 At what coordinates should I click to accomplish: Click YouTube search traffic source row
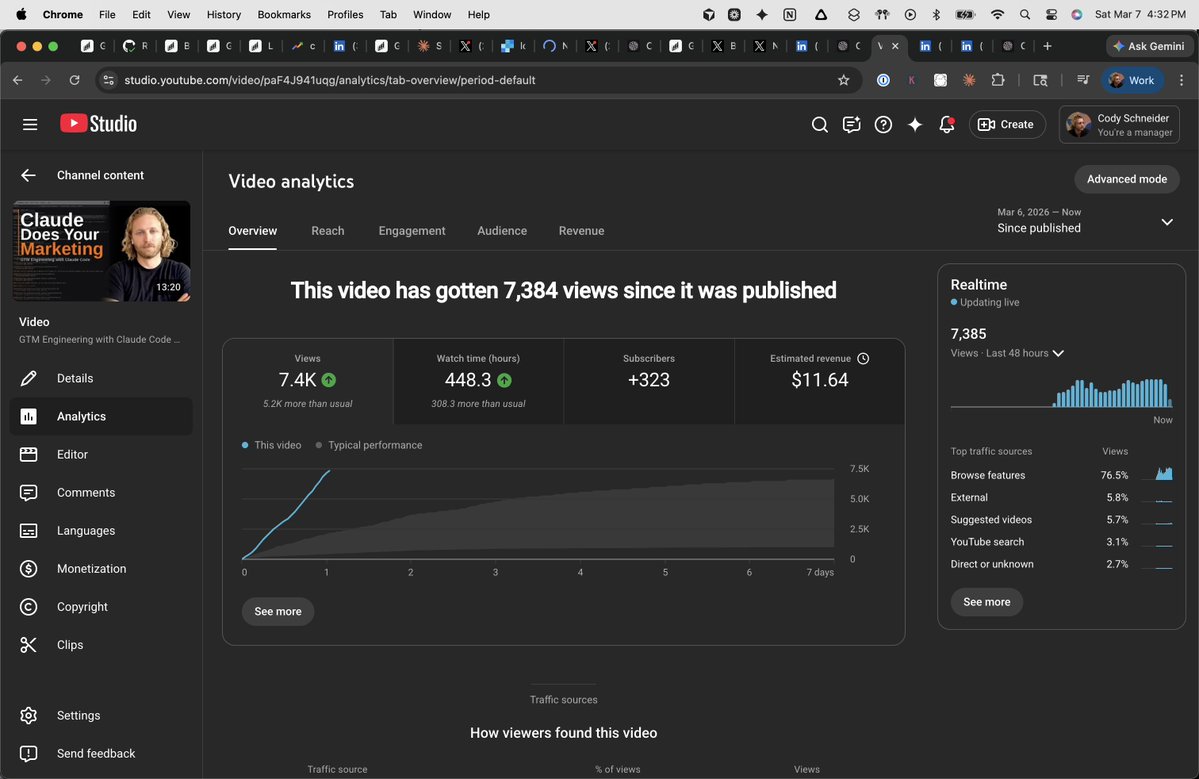(1061, 541)
